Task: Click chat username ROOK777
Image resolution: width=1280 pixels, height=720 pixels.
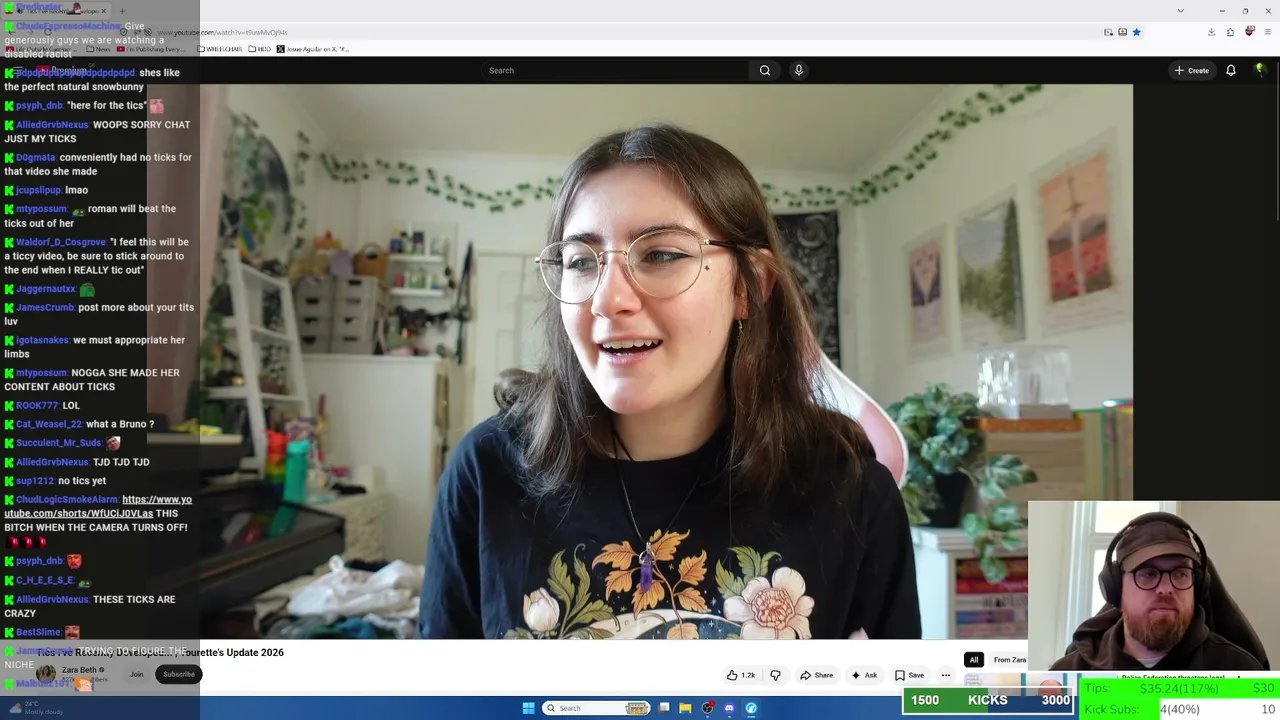Action: [37, 405]
